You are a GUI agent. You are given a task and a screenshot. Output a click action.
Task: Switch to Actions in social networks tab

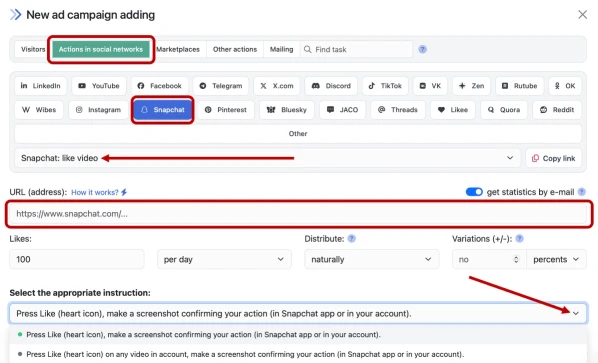pos(101,49)
